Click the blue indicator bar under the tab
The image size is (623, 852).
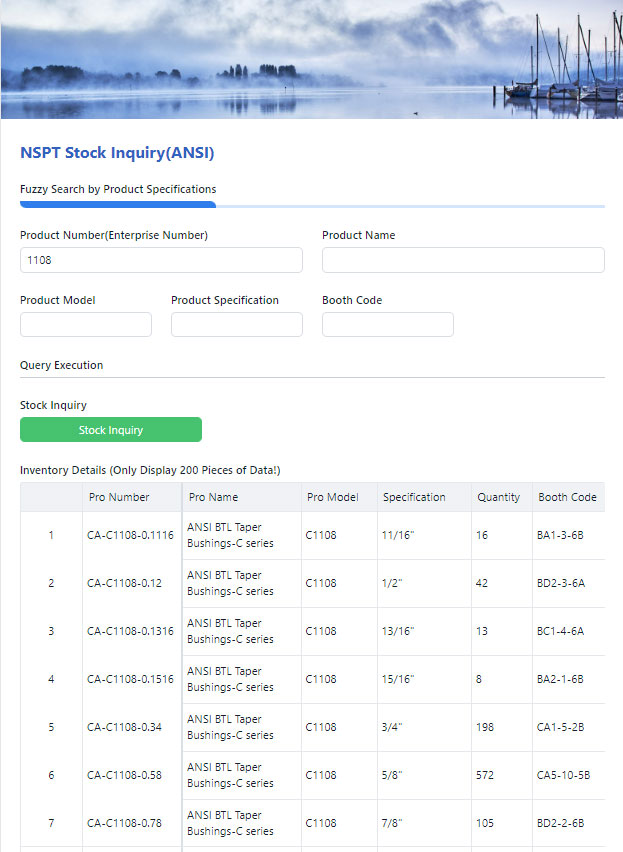pyautogui.click(x=118, y=205)
